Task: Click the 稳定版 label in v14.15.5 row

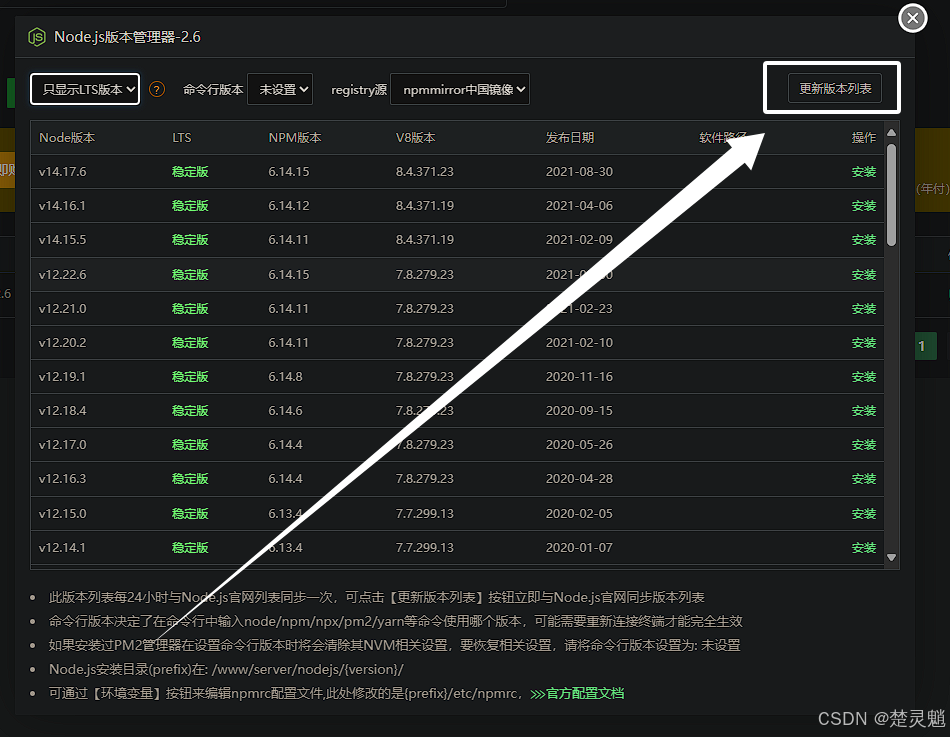Action: (x=190, y=239)
